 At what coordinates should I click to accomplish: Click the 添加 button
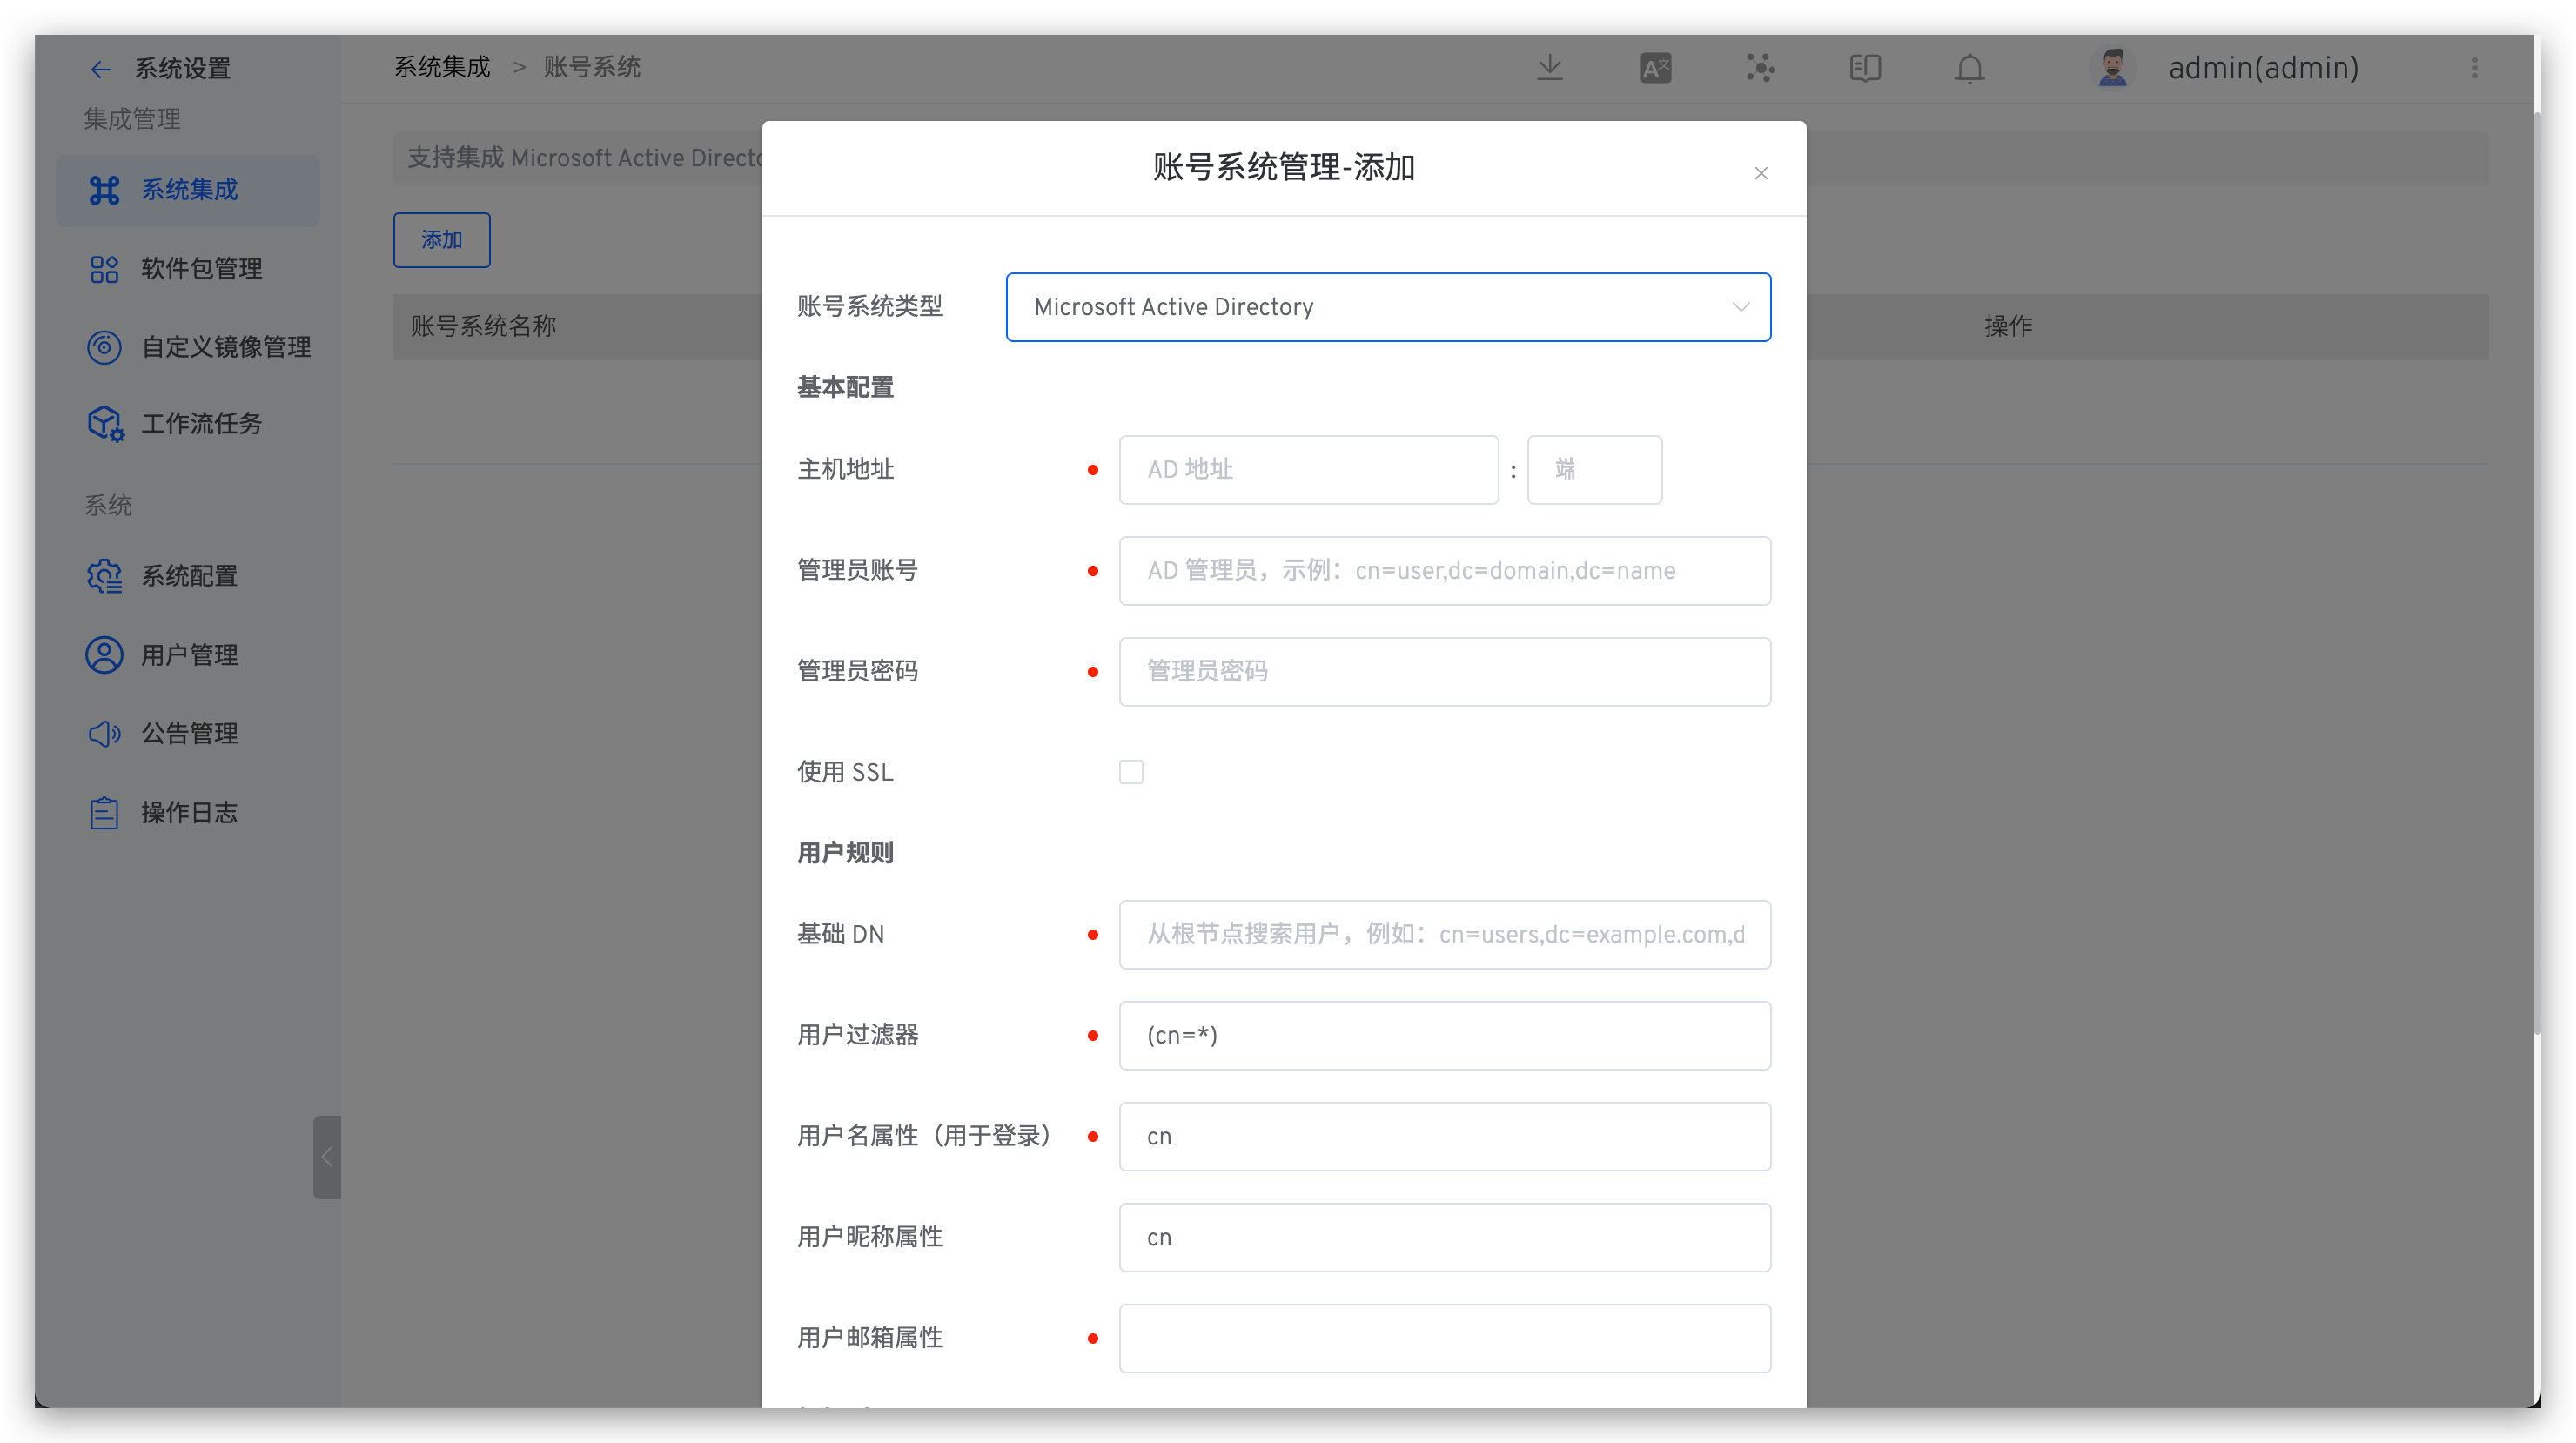(x=441, y=240)
